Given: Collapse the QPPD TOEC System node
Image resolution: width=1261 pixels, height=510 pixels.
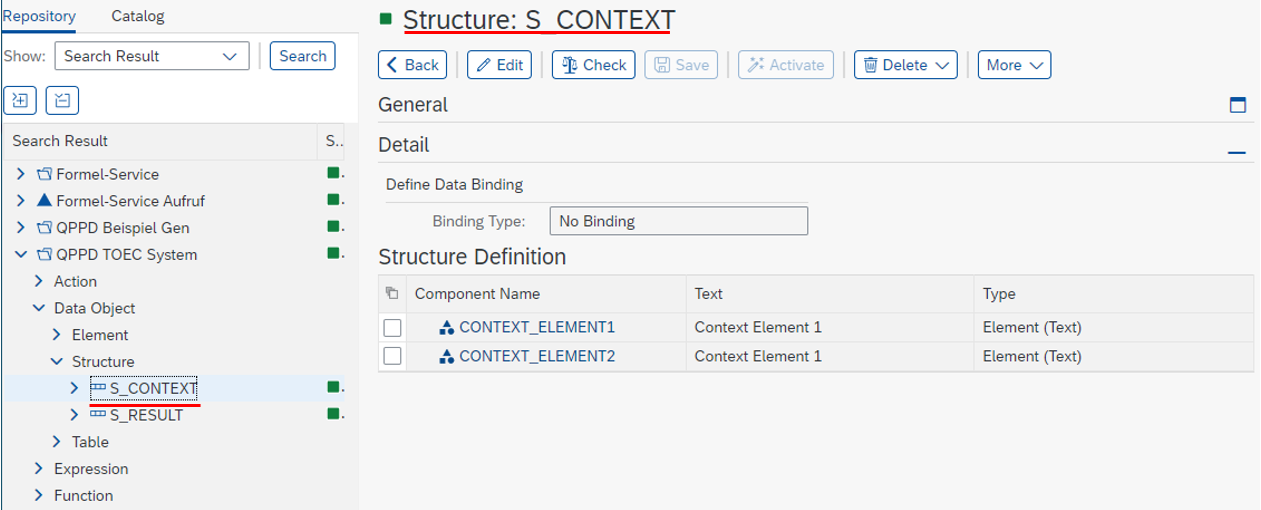Looking at the screenshot, I should (x=21, y=254).
